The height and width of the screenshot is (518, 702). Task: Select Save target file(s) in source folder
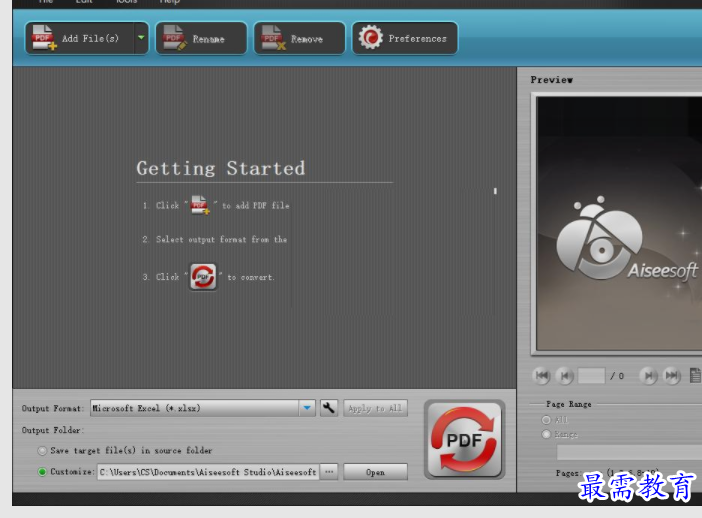(x=42, y=450)
